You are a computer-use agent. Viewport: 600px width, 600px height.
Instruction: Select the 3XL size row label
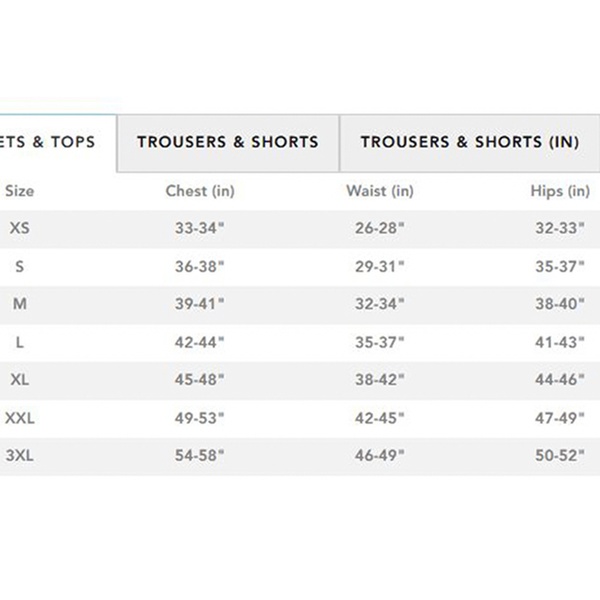(20, 455)
